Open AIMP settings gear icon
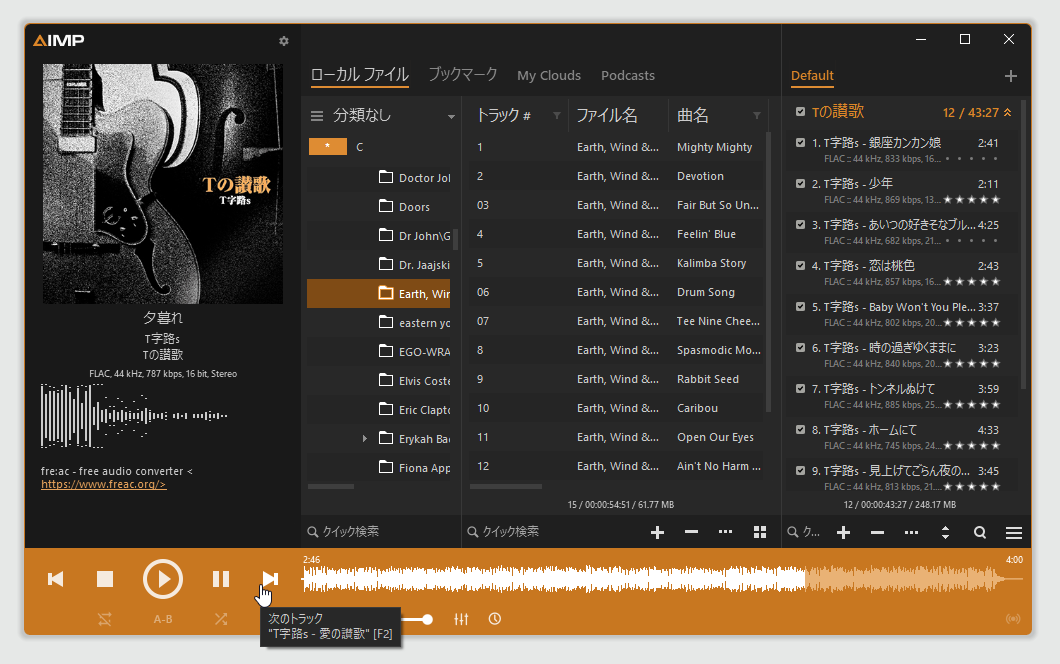1060x664 pixels. click(284, 41)
